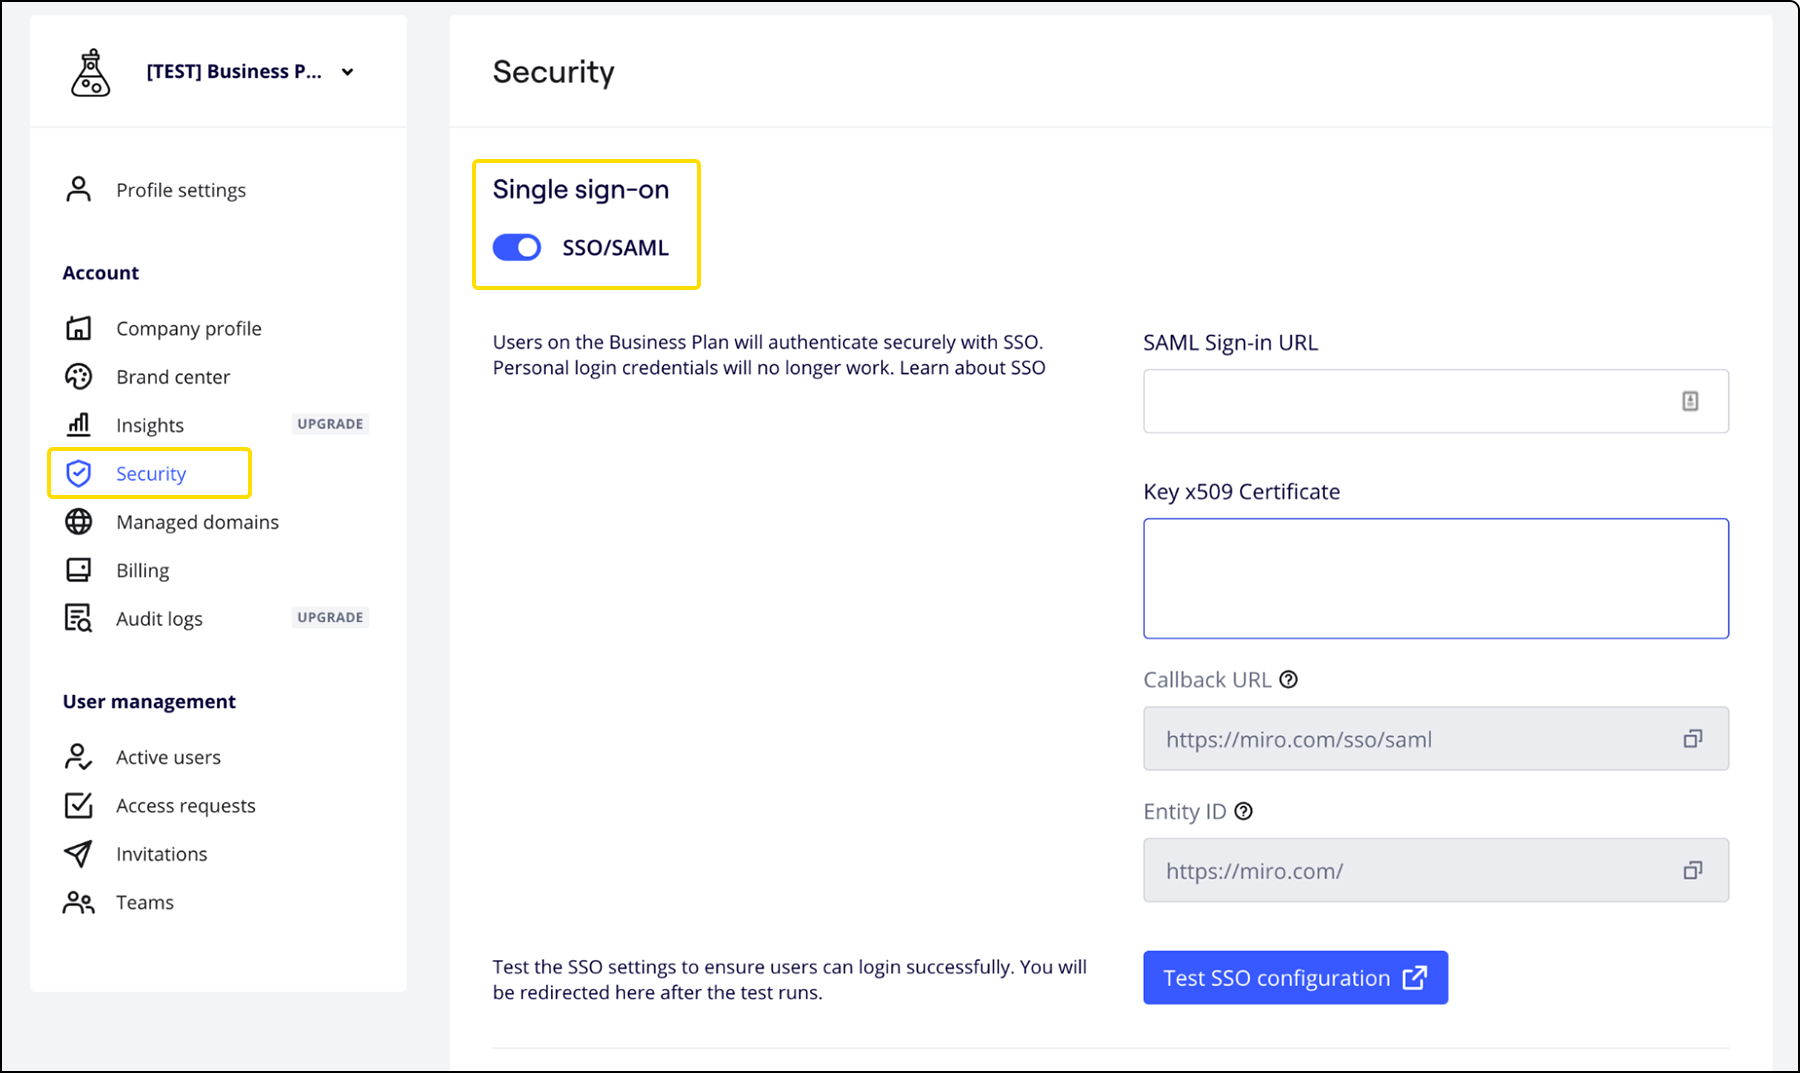Open Profile settings in sidebar
Viewport: 1800px width, 1073px height.
click(x=180, y=190)
